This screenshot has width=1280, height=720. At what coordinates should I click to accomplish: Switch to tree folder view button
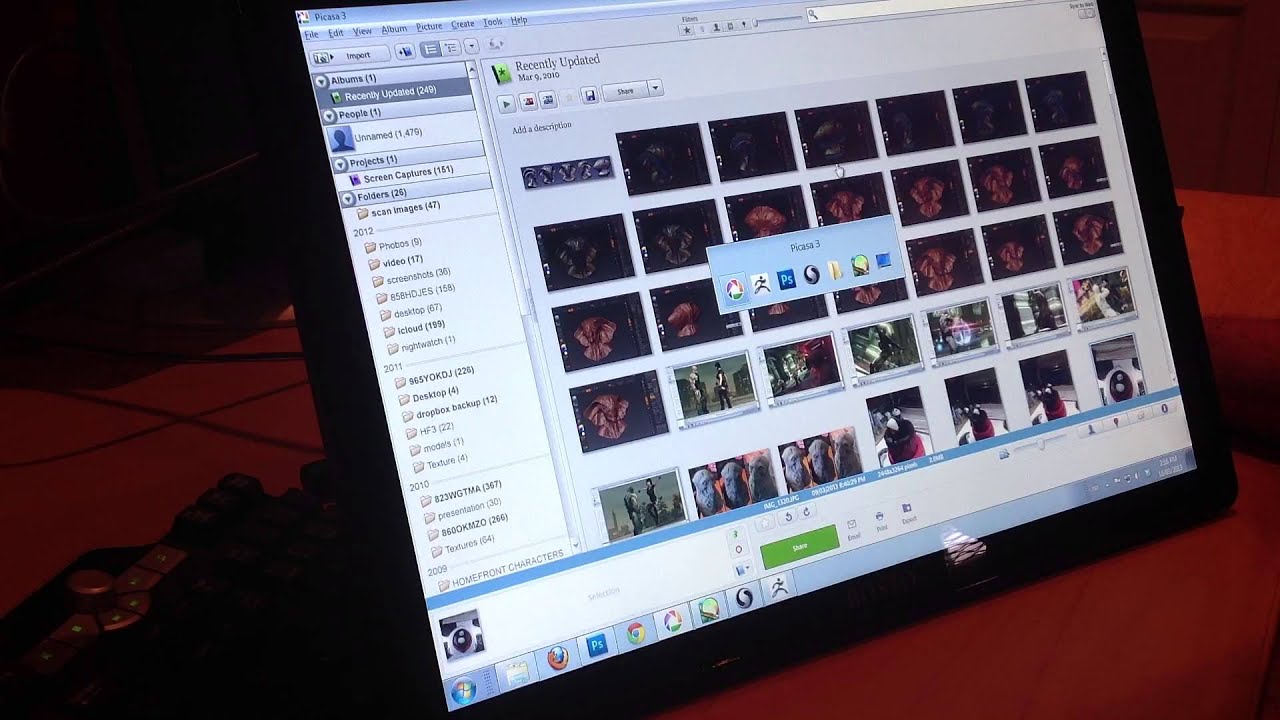[x=451, y=48]
